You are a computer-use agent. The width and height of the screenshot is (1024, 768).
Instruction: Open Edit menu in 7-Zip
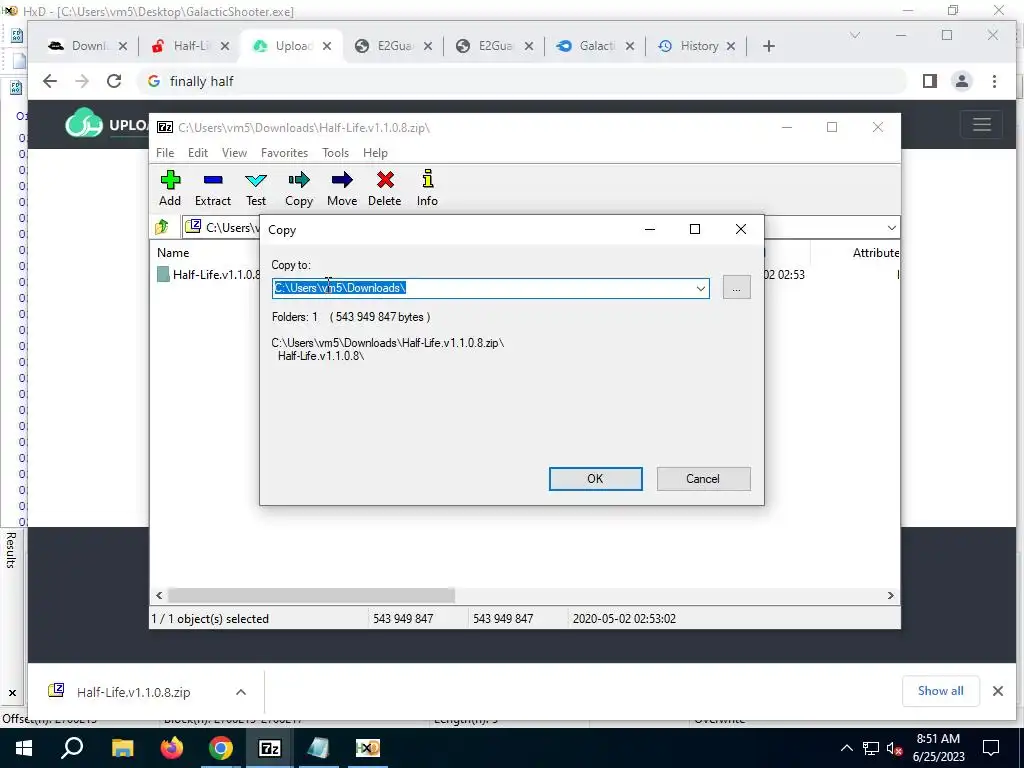click(198, 153)
